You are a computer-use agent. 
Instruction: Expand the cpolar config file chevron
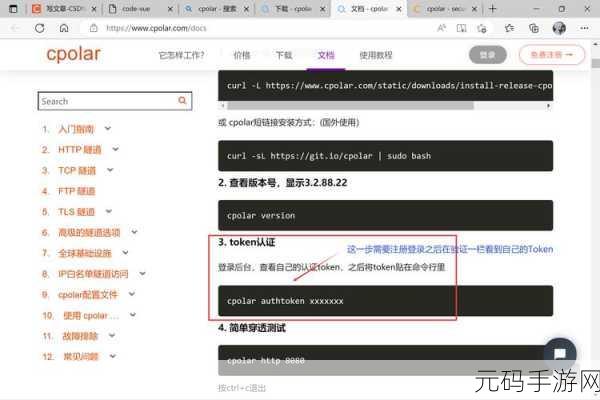click(132, 294)
